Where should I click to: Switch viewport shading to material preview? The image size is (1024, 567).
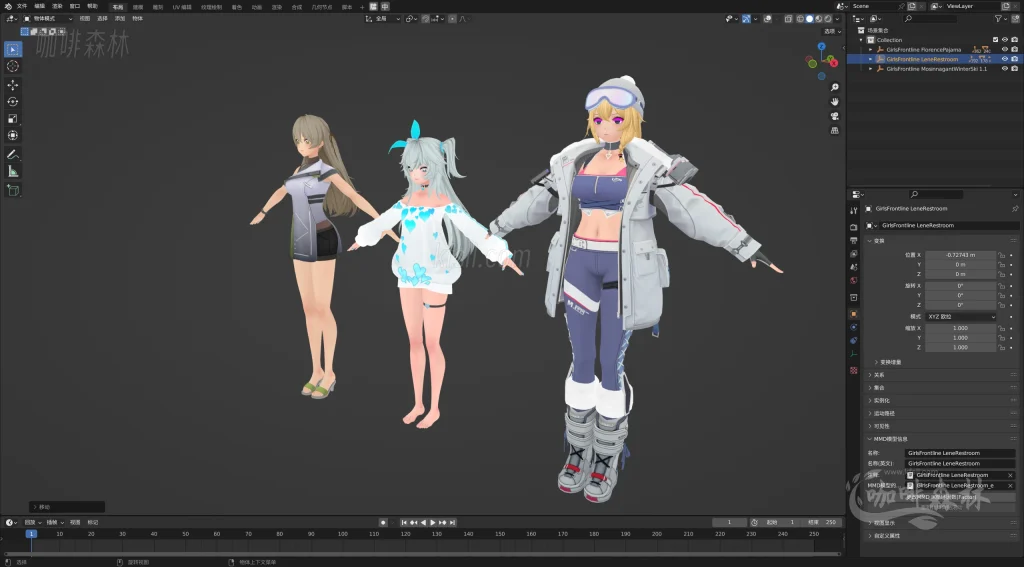(819, 19)
